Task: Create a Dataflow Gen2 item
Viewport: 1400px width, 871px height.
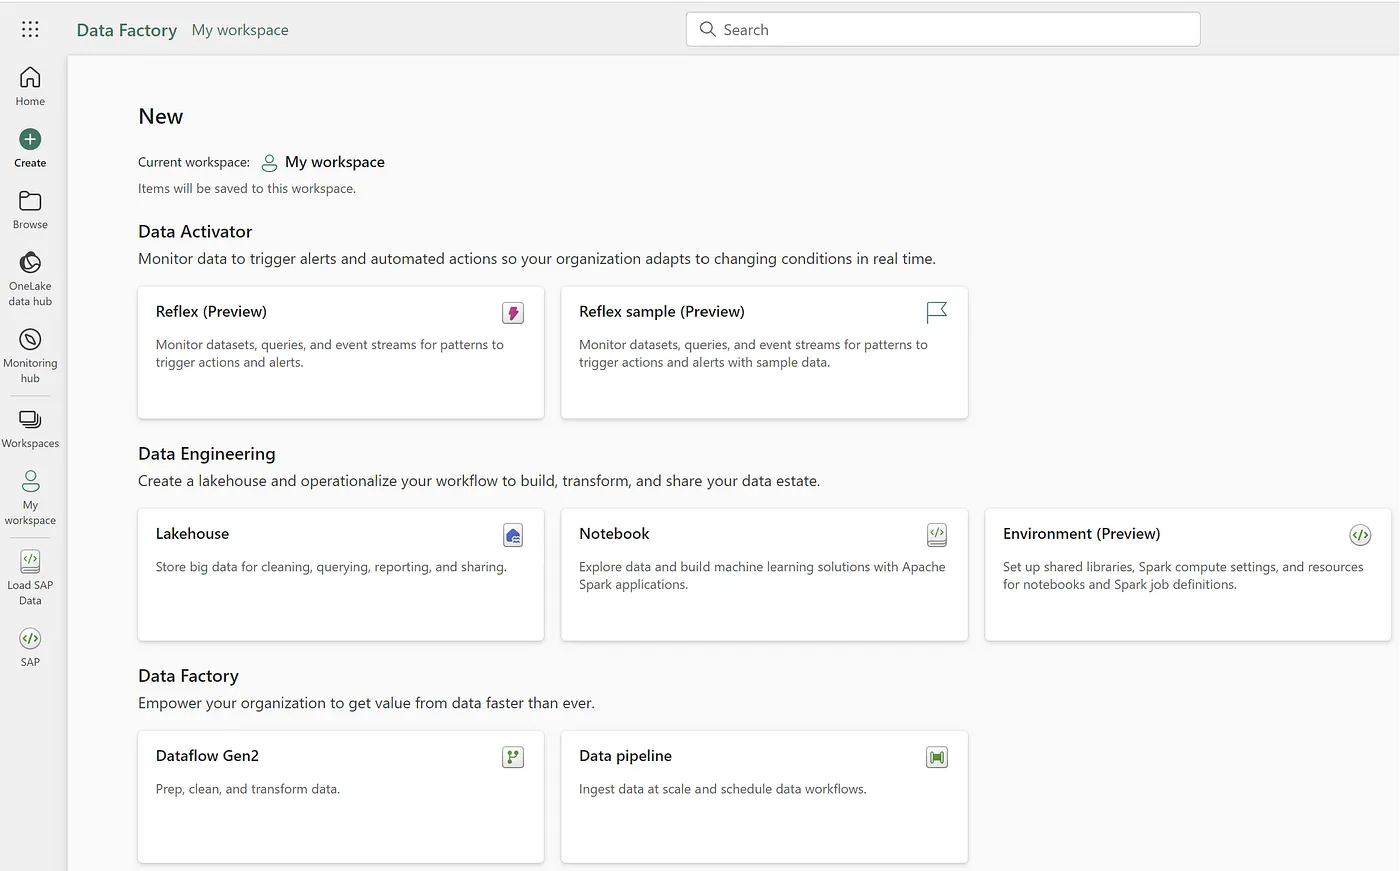Action: click(x=341, y=796)
